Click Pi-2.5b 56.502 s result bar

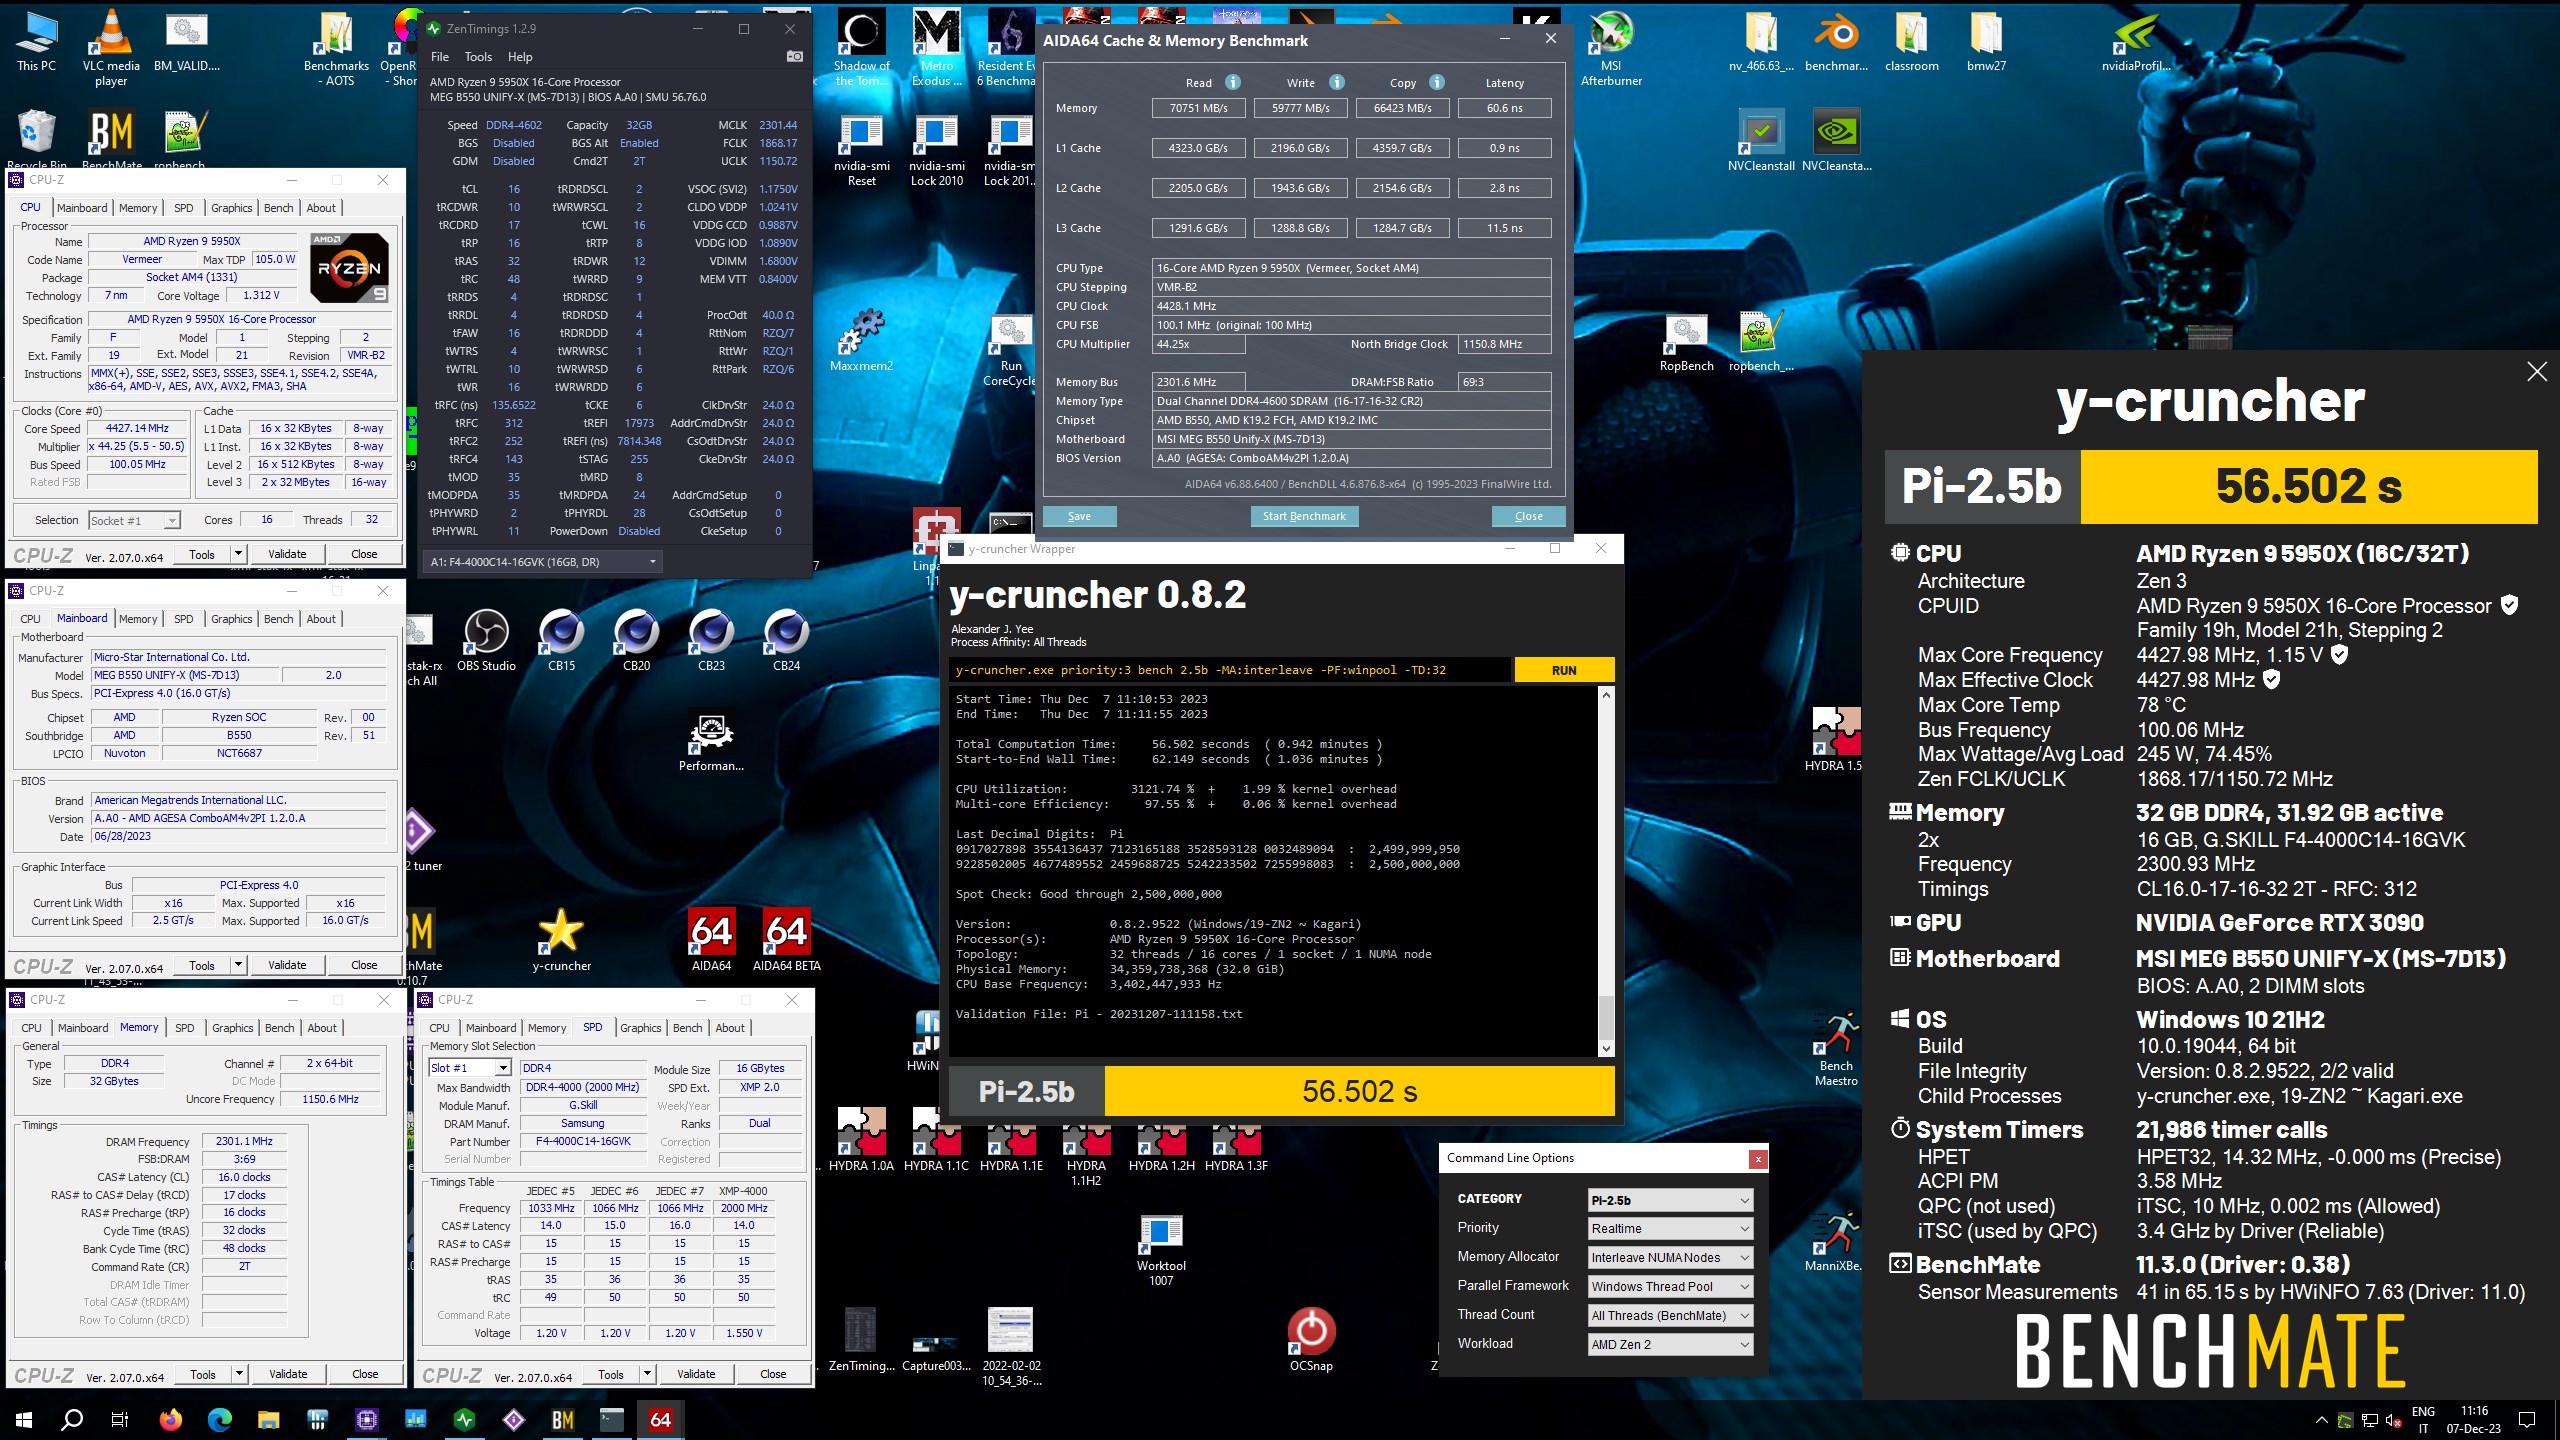tap(1281, 1091)
